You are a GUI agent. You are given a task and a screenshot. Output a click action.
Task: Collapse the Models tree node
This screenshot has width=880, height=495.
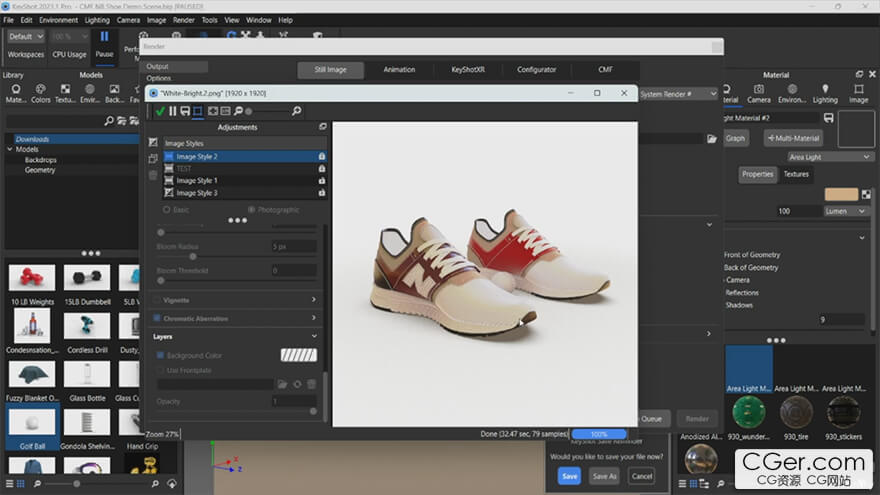pos(10,149)
